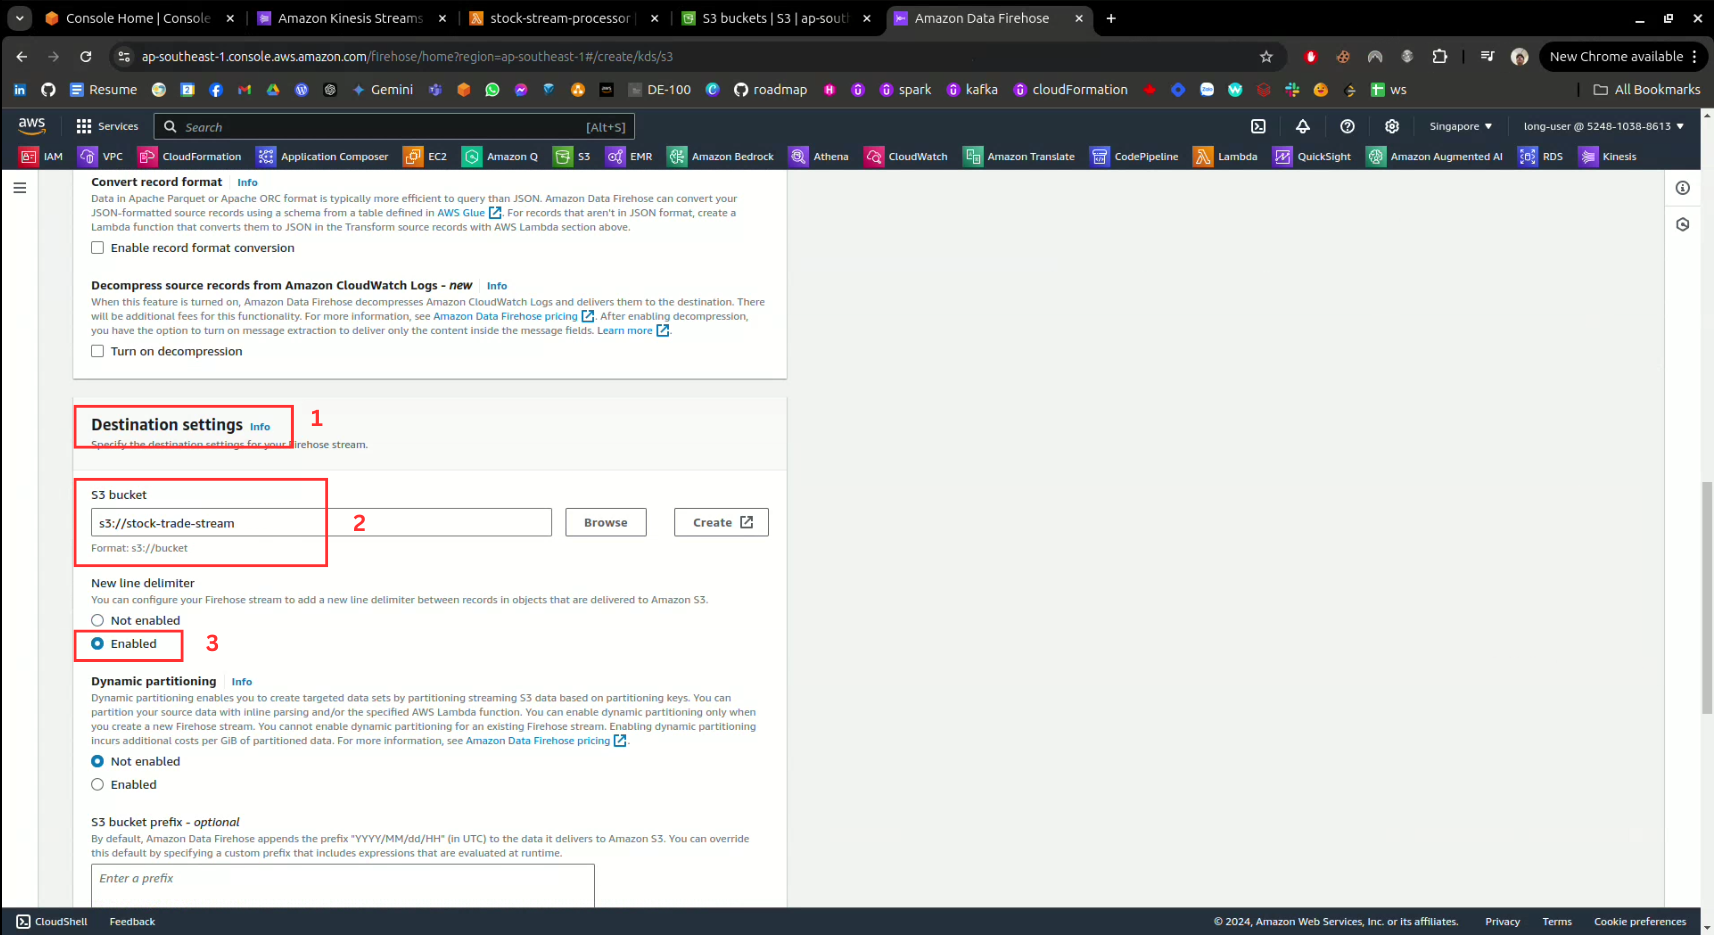Open Lambda service shortcut in favorites bar

[1225, 156]
